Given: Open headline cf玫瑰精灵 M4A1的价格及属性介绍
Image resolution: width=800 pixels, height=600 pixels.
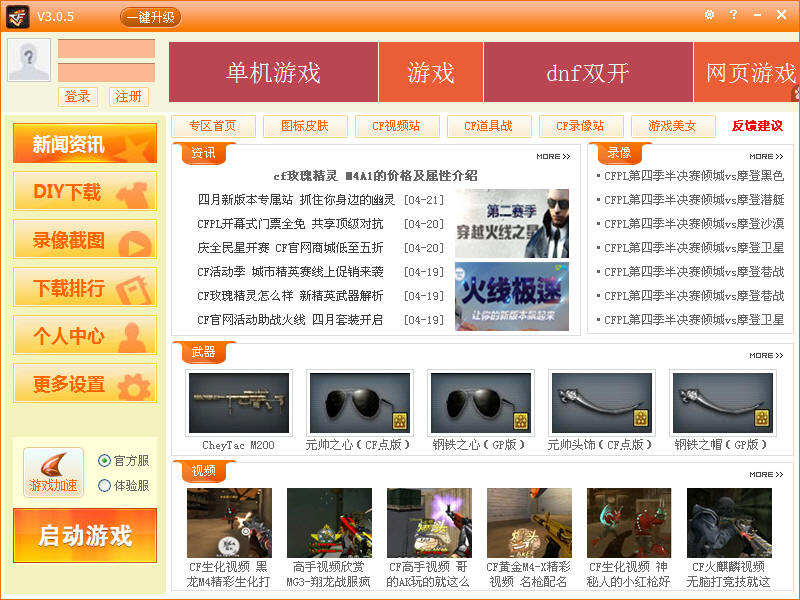Looking at the screenshot, I should coord(376,176).
